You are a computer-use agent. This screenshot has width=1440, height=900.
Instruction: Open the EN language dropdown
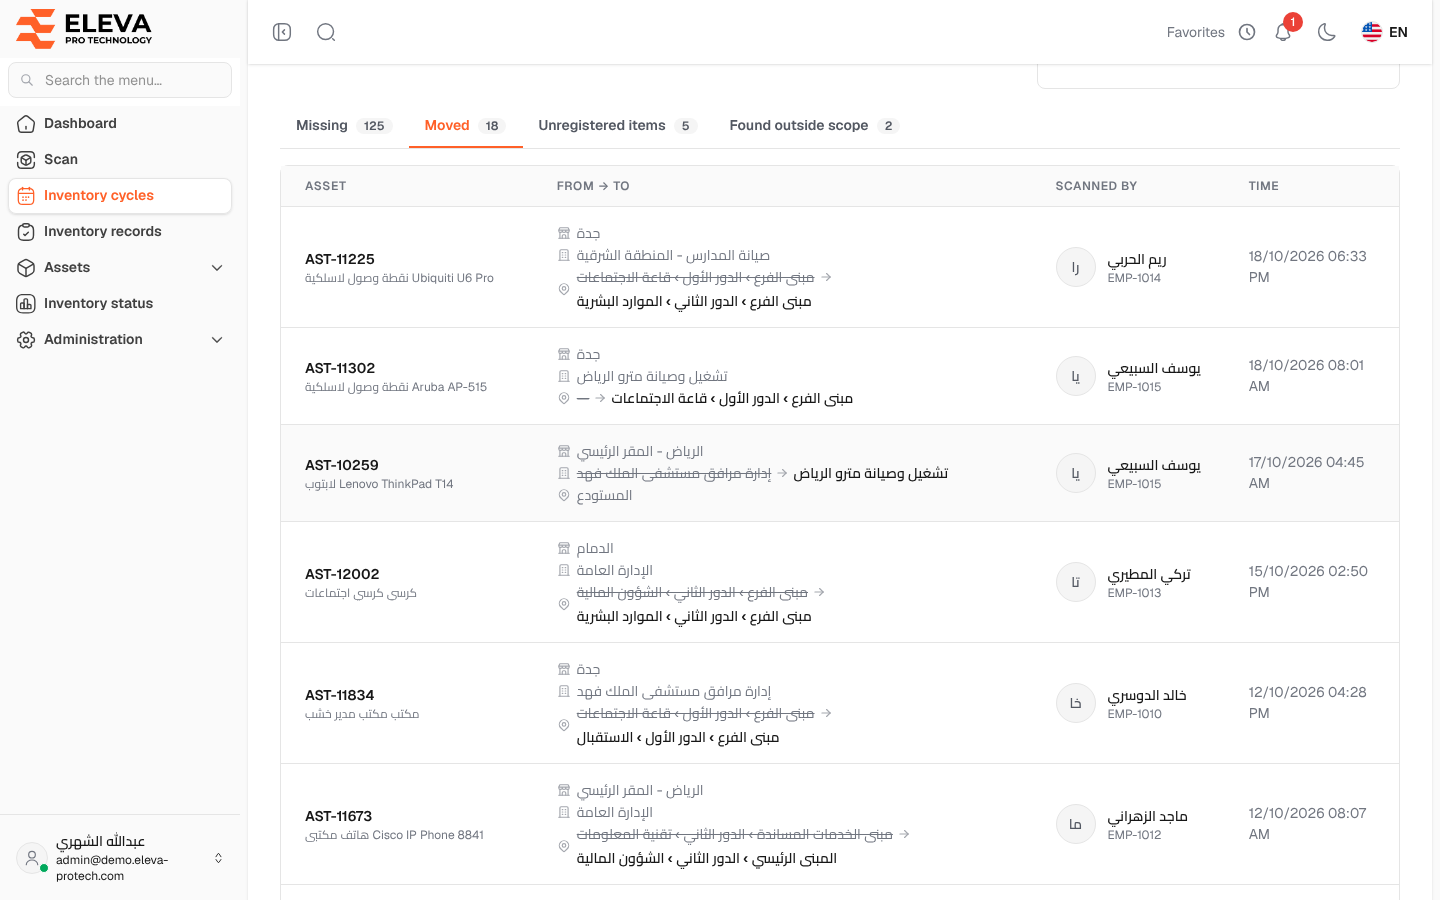pyautogui.click(x=1385, y=32)
